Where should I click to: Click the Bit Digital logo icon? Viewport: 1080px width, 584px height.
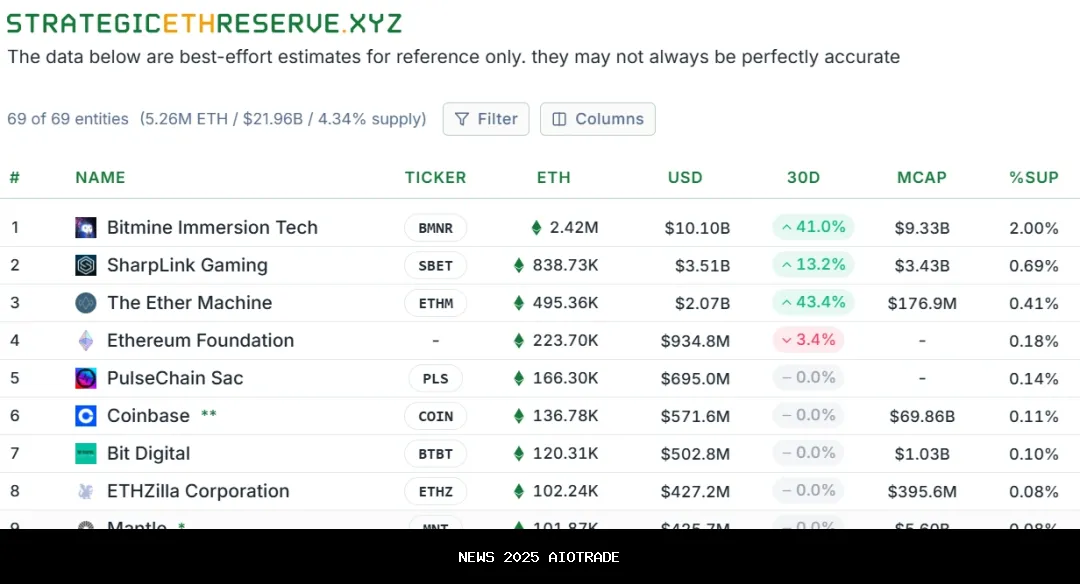click(86, 454)
